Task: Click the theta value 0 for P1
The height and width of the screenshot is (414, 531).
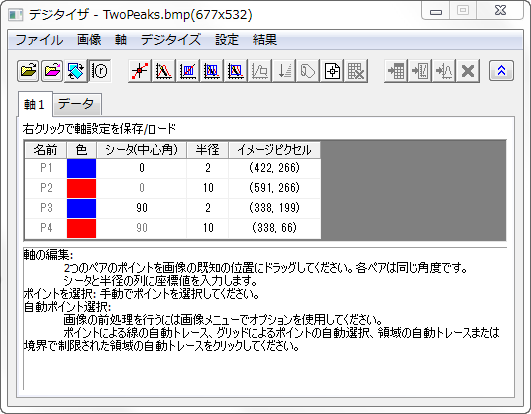Action: [x=142, y=168]
